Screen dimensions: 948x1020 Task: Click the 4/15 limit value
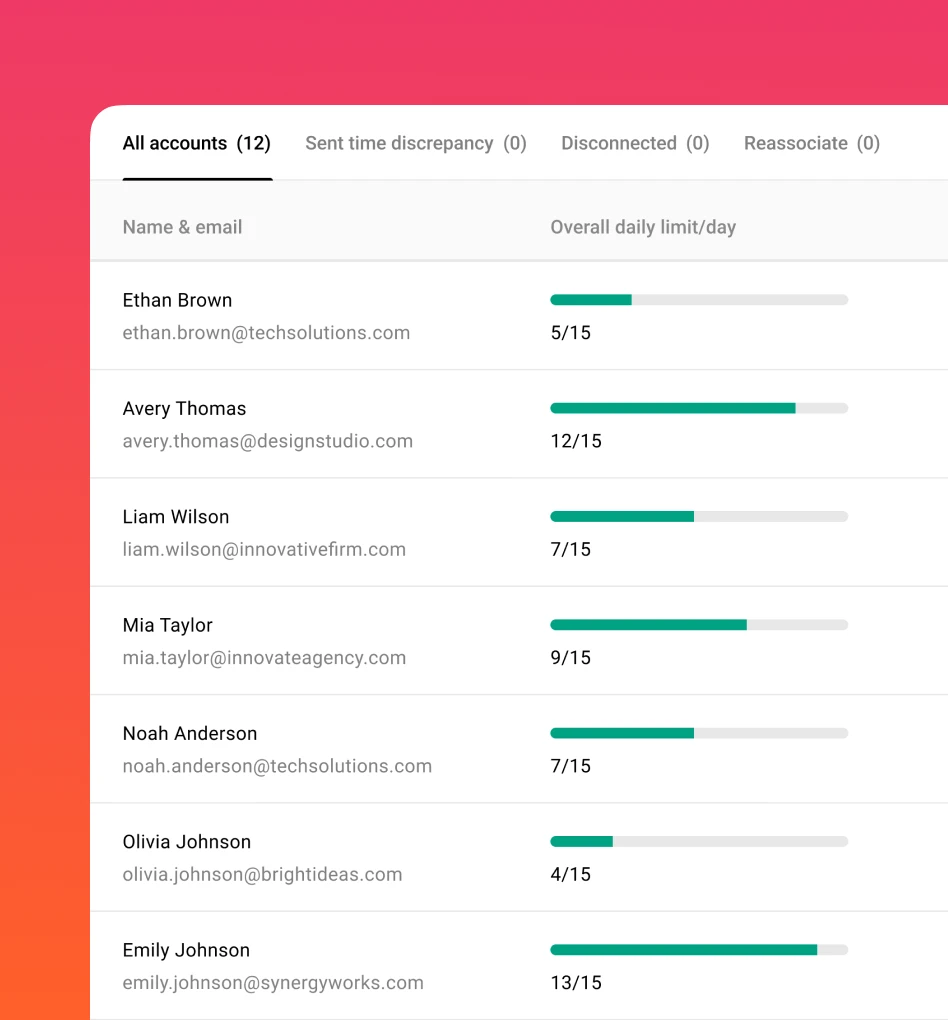coord(571,874)
